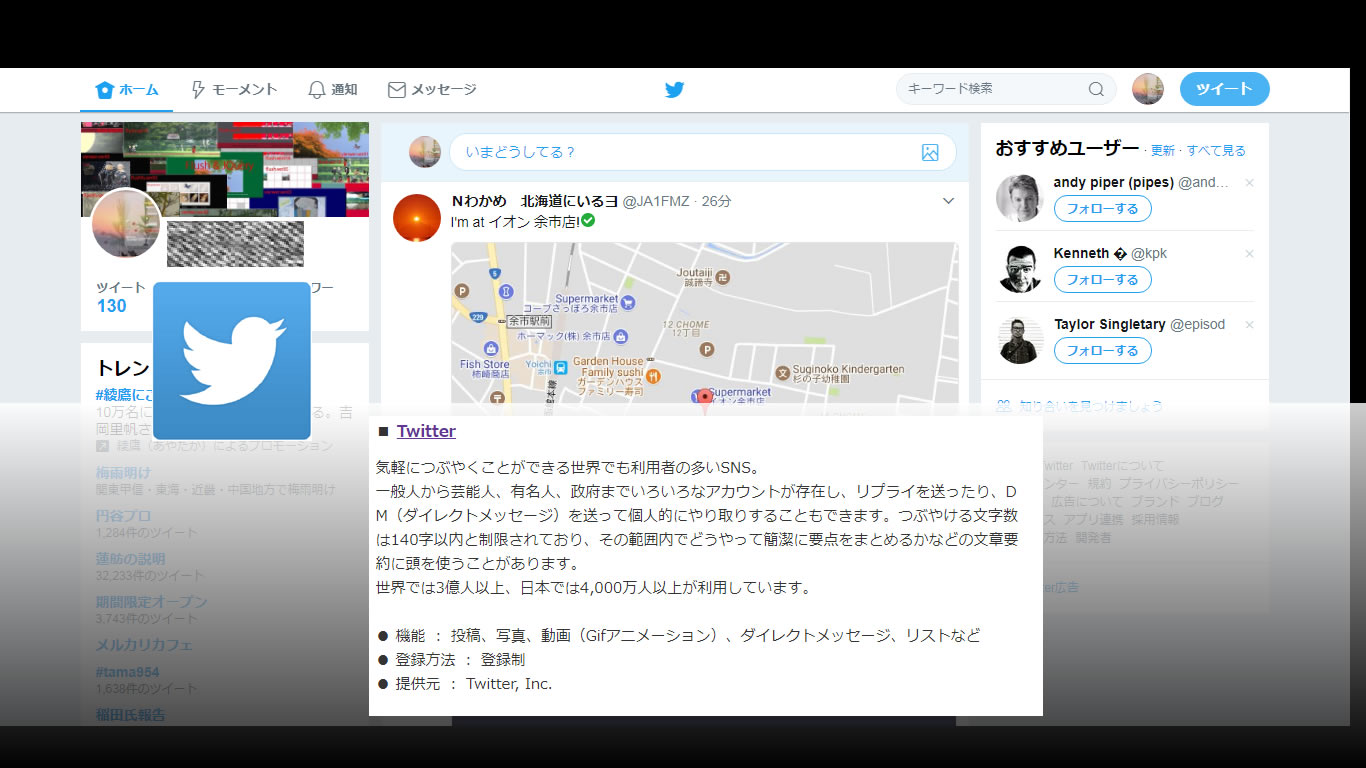The width and height of the screenshot is (1366, 768).
Task: Click the メルカリカフェ trend
Action: point(145,645)
